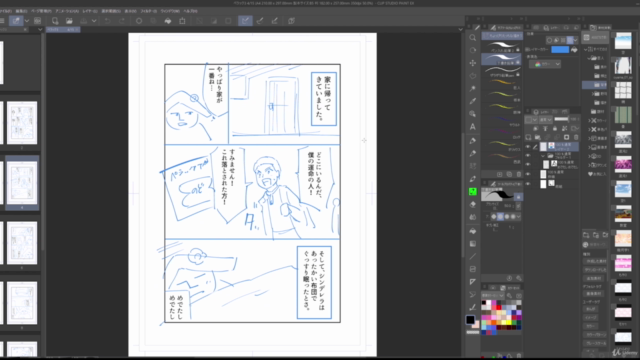Click the 画像素材 tag button
The image size is (640, 360).
point(593,293)
